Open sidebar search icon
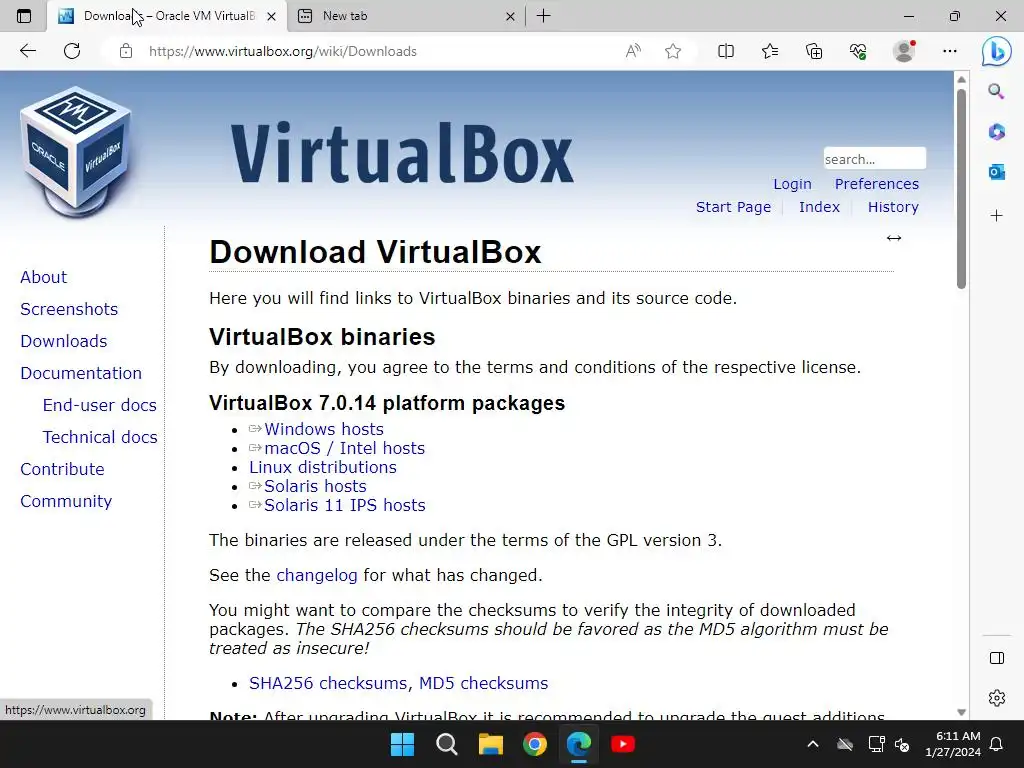The width and height of the screenshot is (1024, 768). click(x=996, y=91)
